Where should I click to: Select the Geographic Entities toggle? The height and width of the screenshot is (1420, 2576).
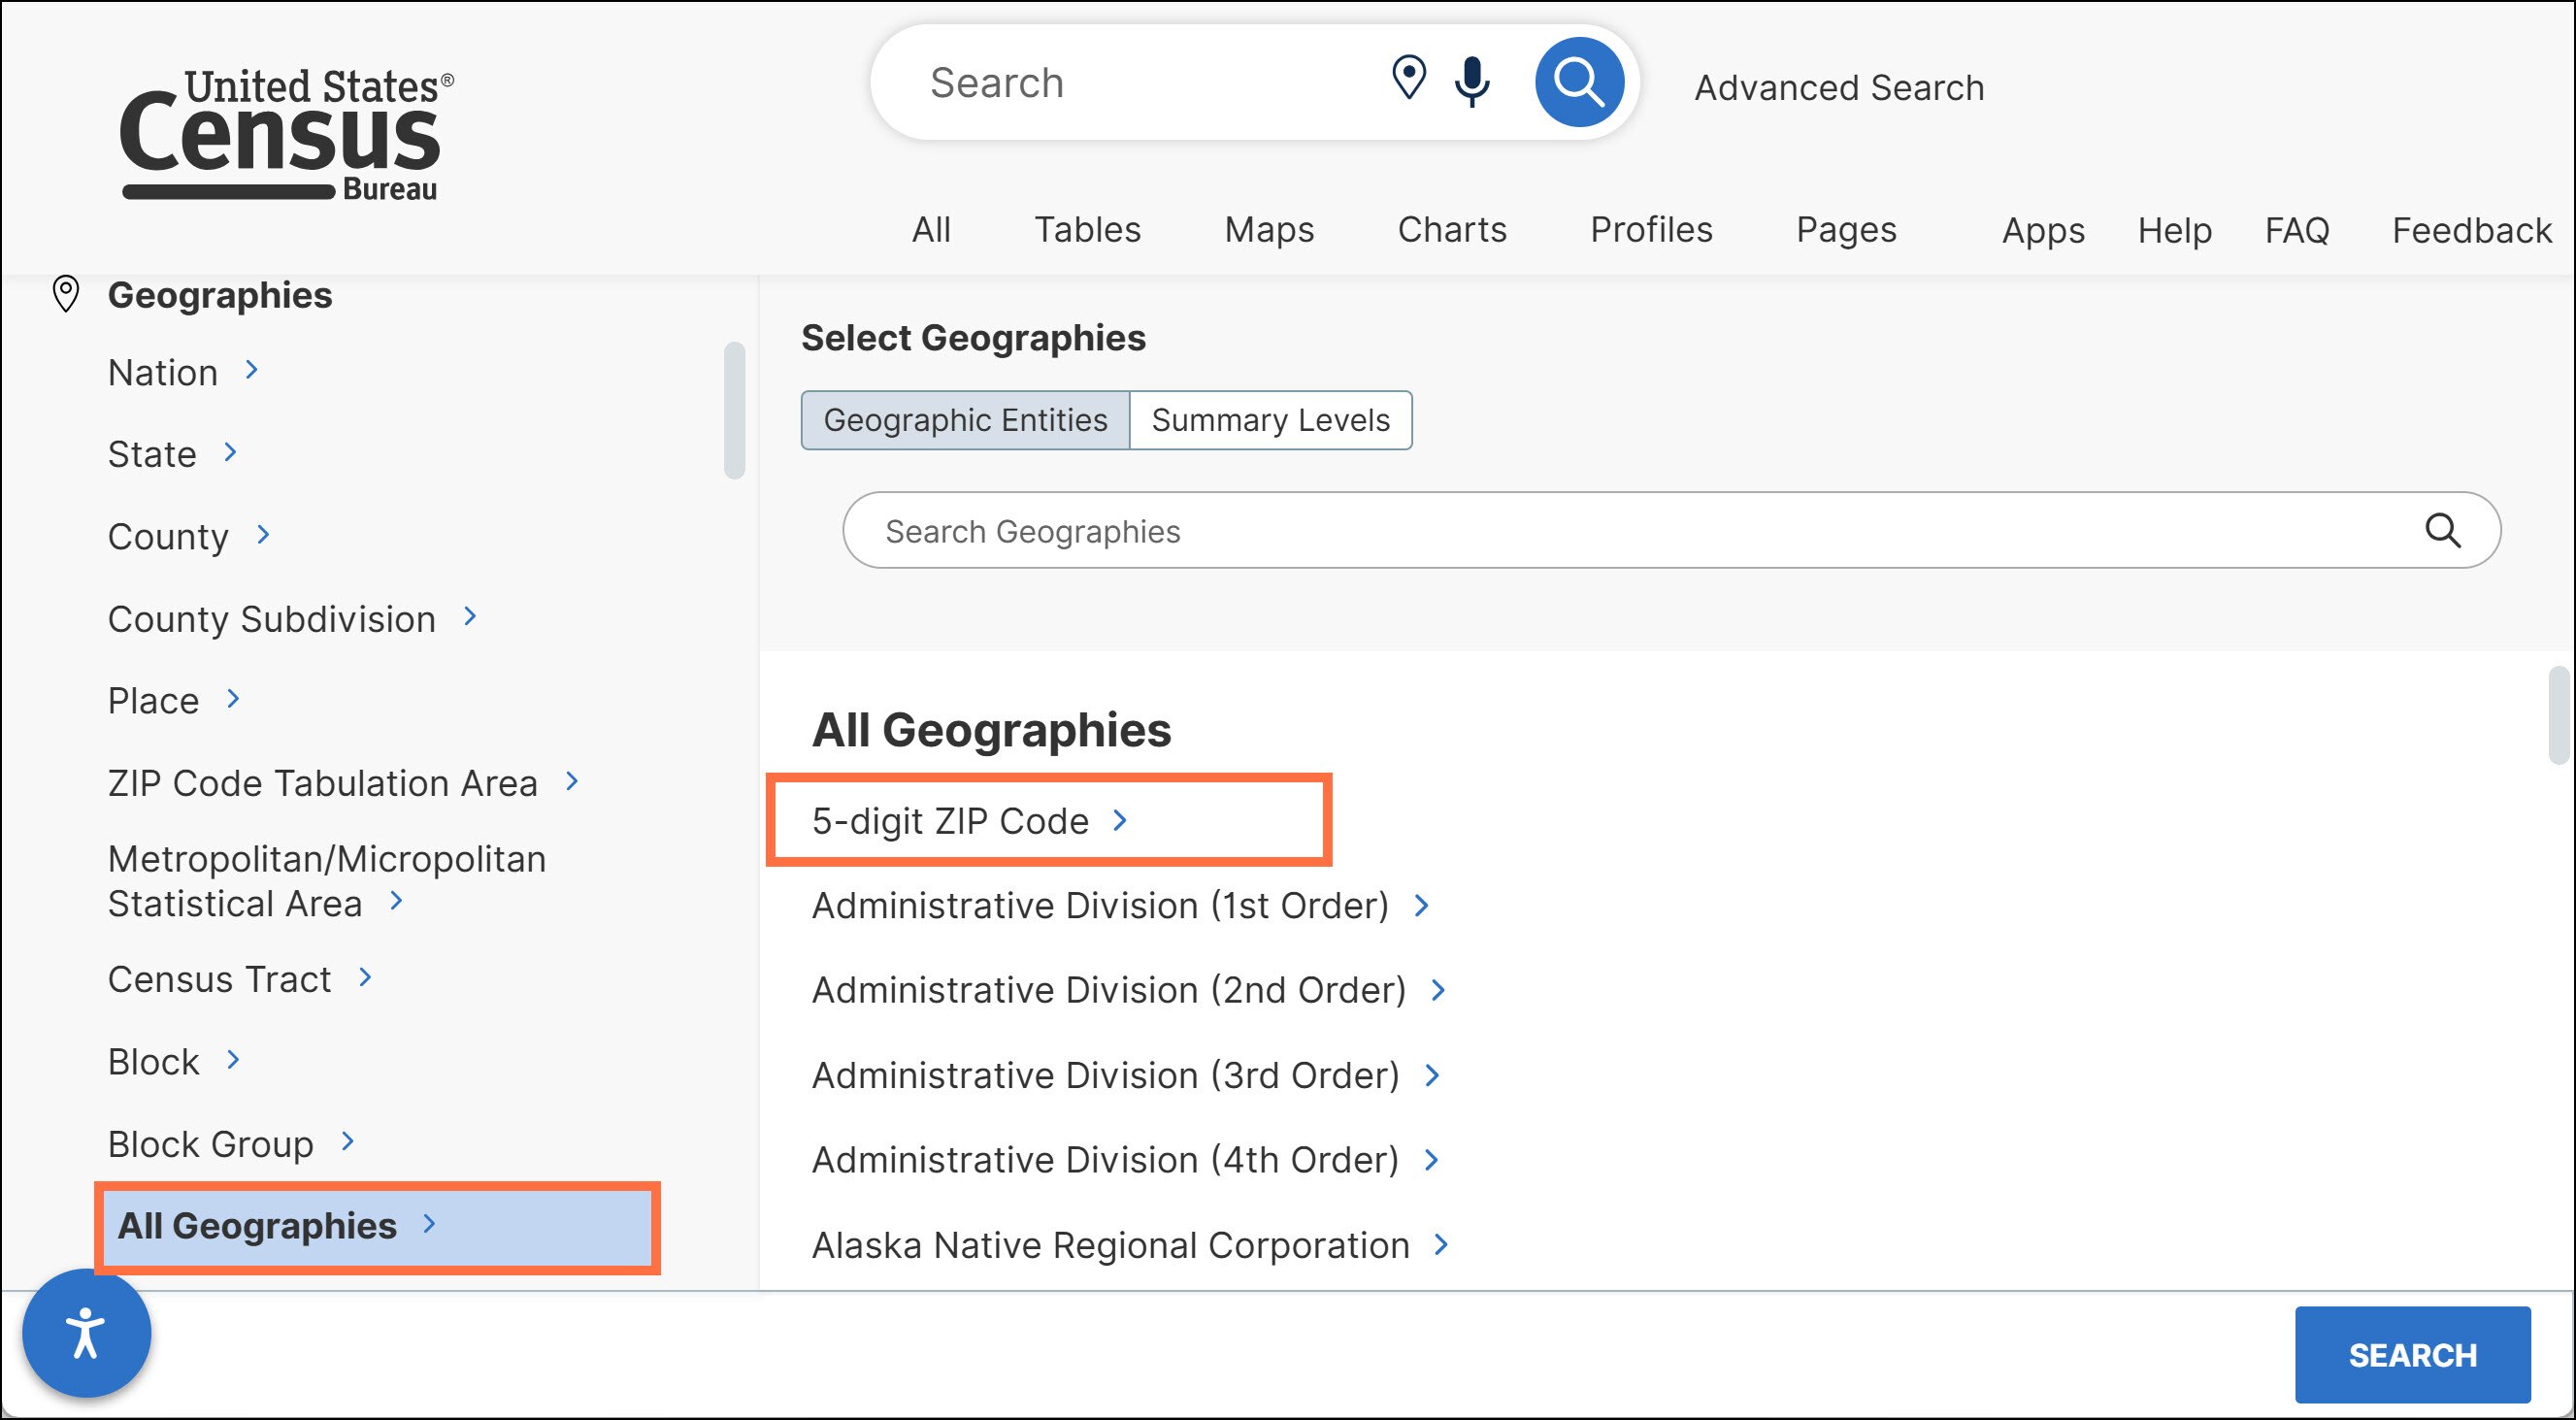(x=965, y=420)
